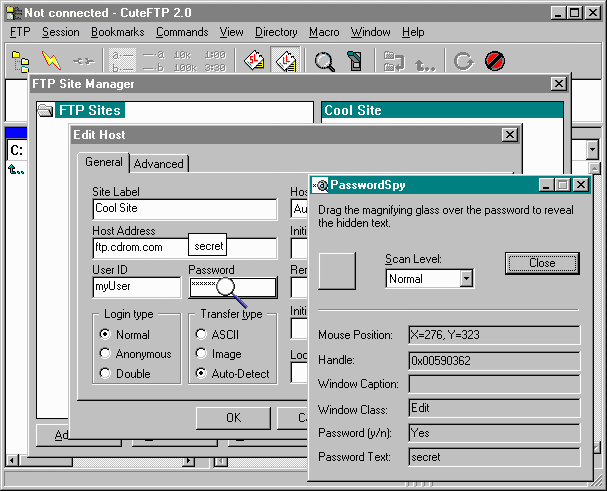Click the Password Text field showing secret
This screenshot has width=607, height=491.
(494, 457)
